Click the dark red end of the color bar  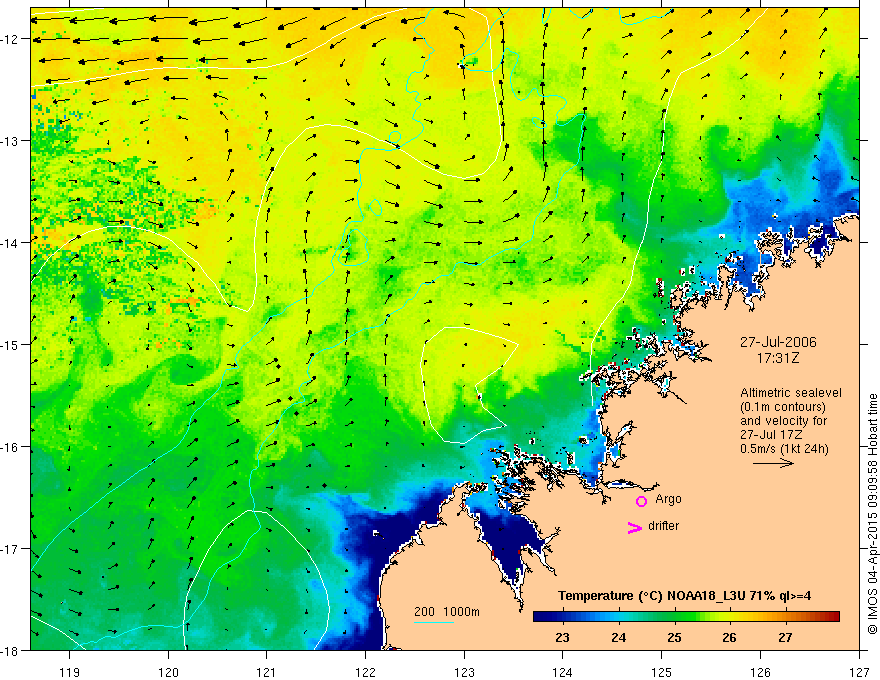[835, 617]
